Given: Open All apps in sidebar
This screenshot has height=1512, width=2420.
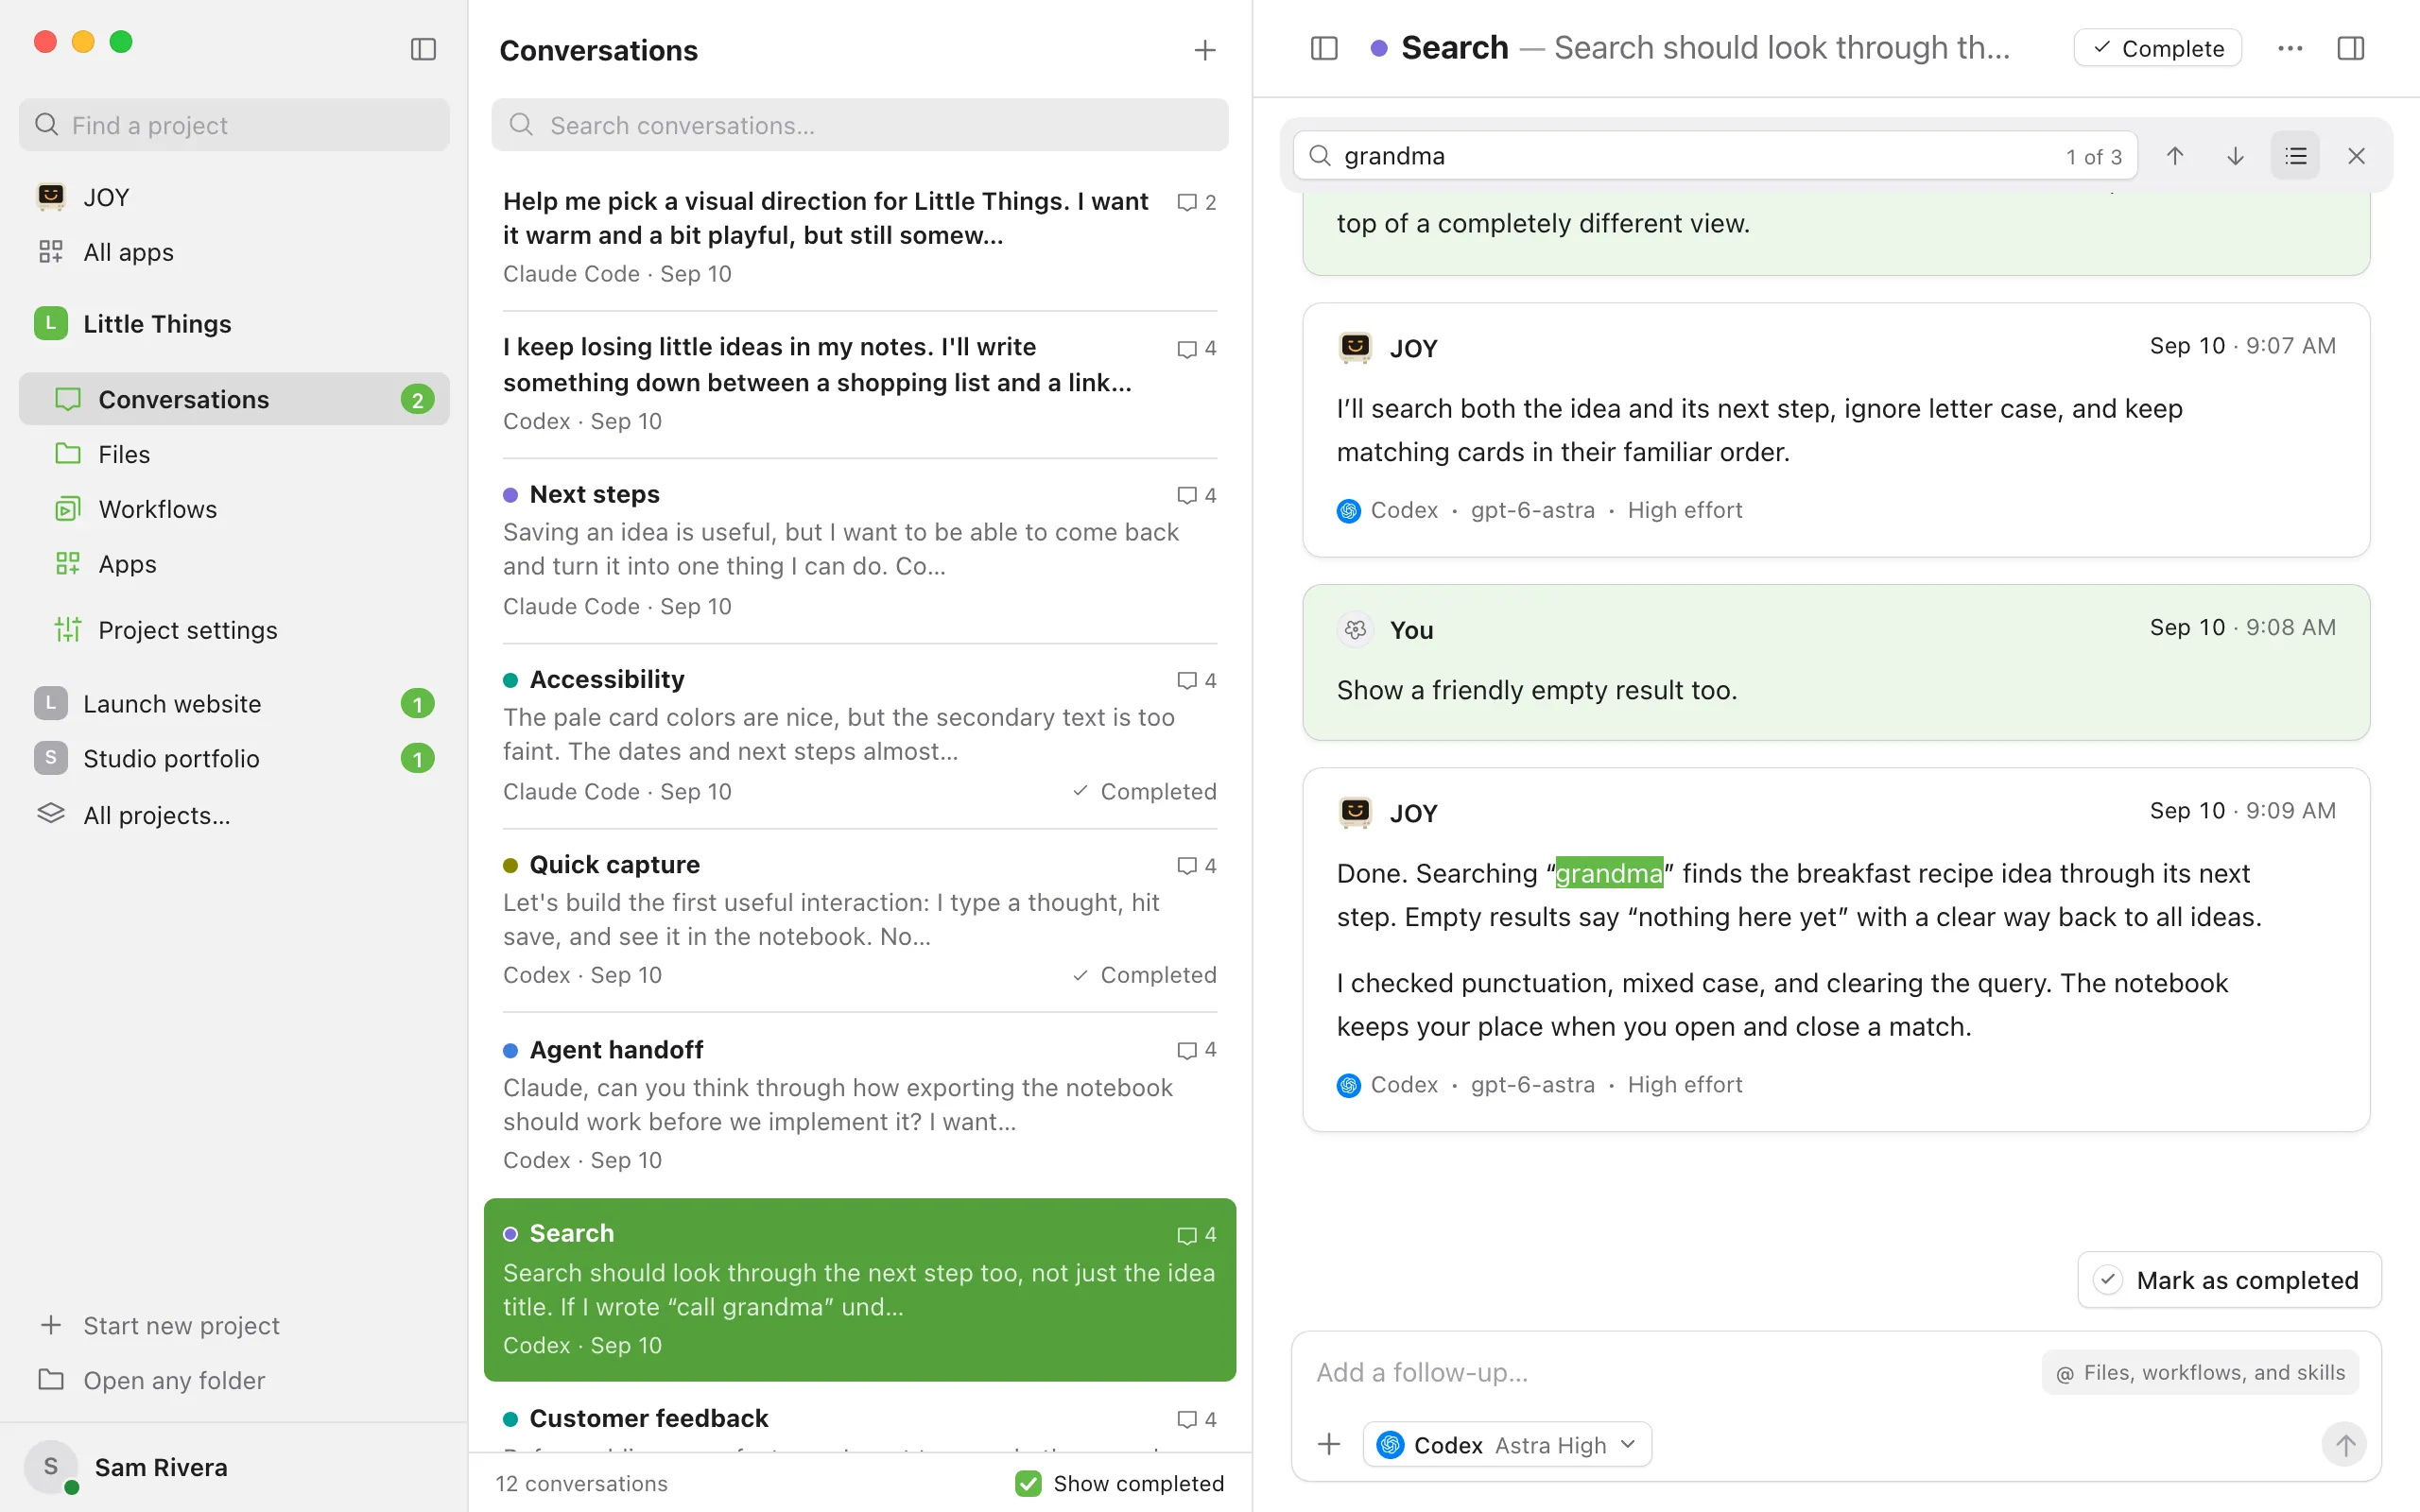Looking at the screenshot, I should 234,252.
